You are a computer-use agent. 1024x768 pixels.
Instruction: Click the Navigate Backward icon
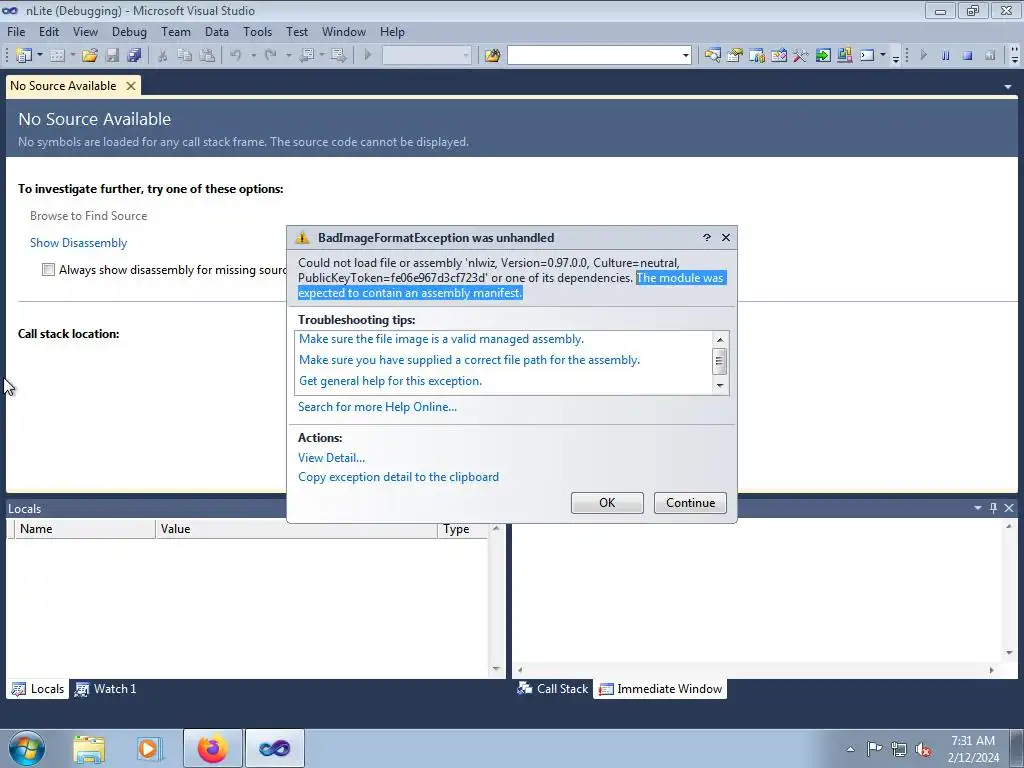click(307, 56)
